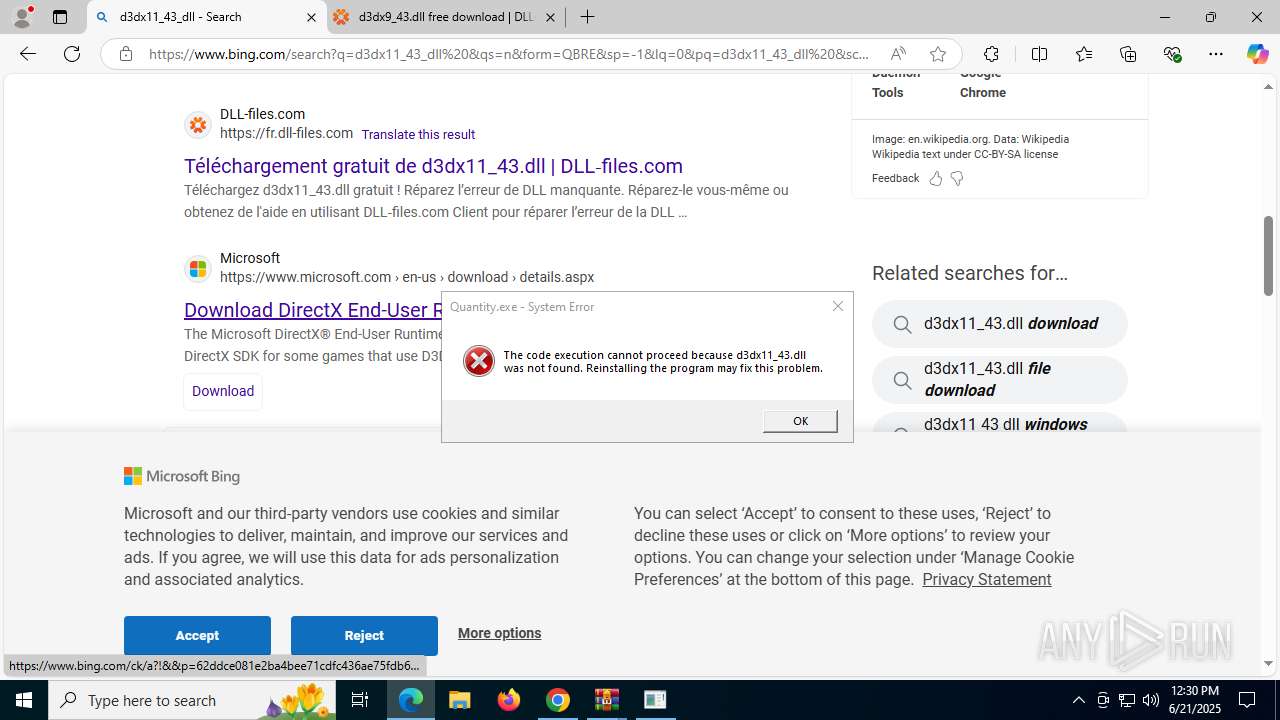Reject the Bing cookie consent
1280x720 pixels.
pyautogui.click(x=364, y=635)
